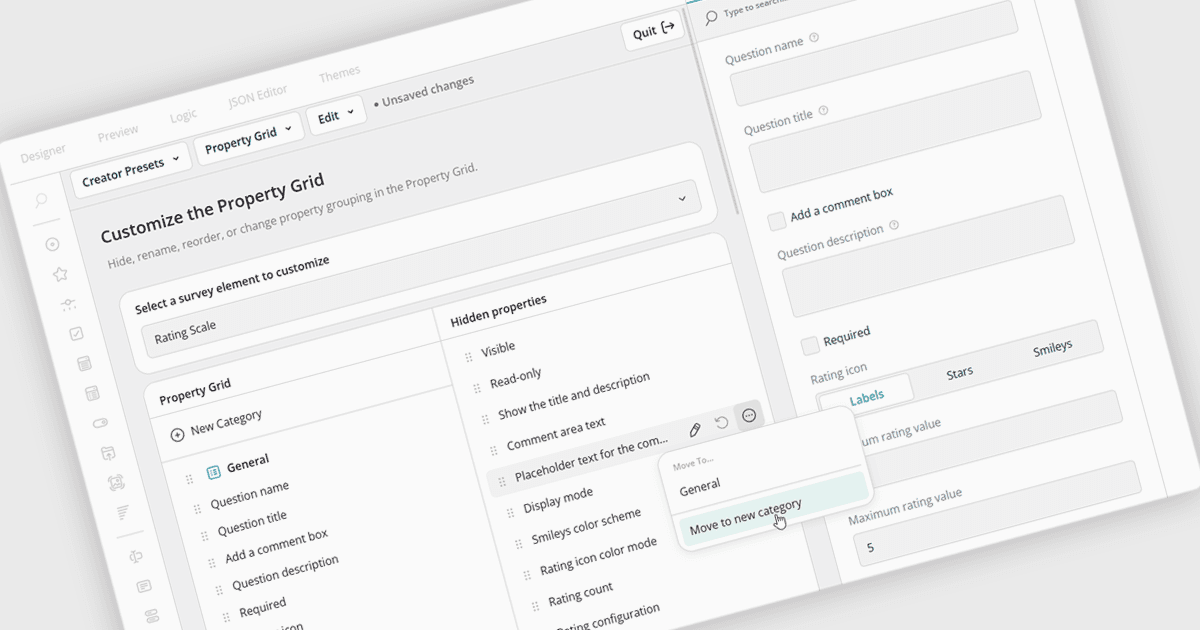Grab the drag handle beside Question name in Property Grid
Screen dimensions: 1200x630
[x=196, y=510]
